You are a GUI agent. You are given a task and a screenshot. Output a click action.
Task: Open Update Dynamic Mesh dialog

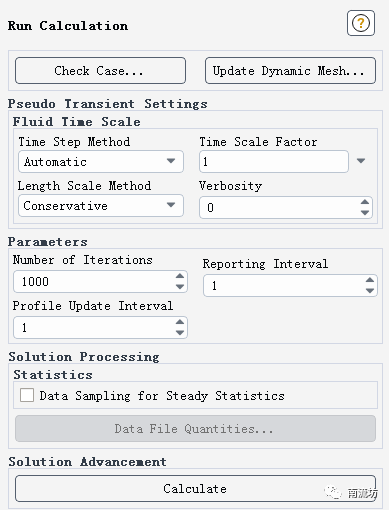pos(290,71)
